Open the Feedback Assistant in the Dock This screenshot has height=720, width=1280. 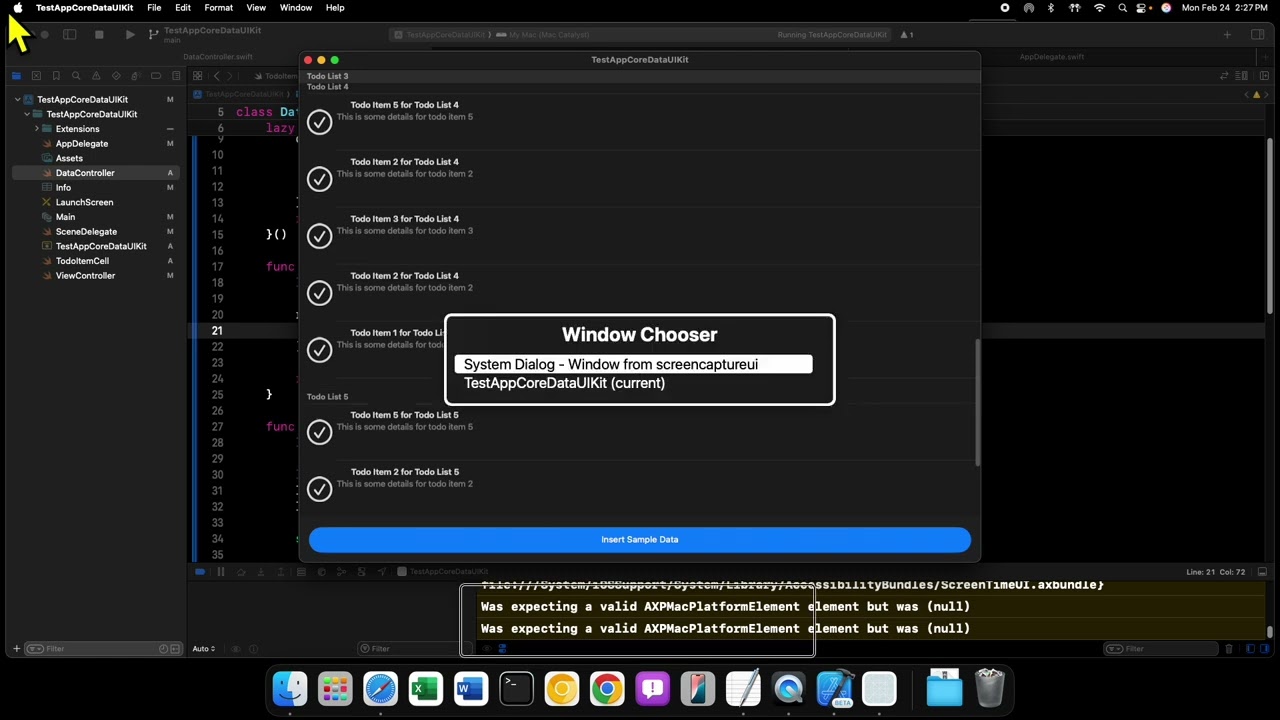[652, 689]
